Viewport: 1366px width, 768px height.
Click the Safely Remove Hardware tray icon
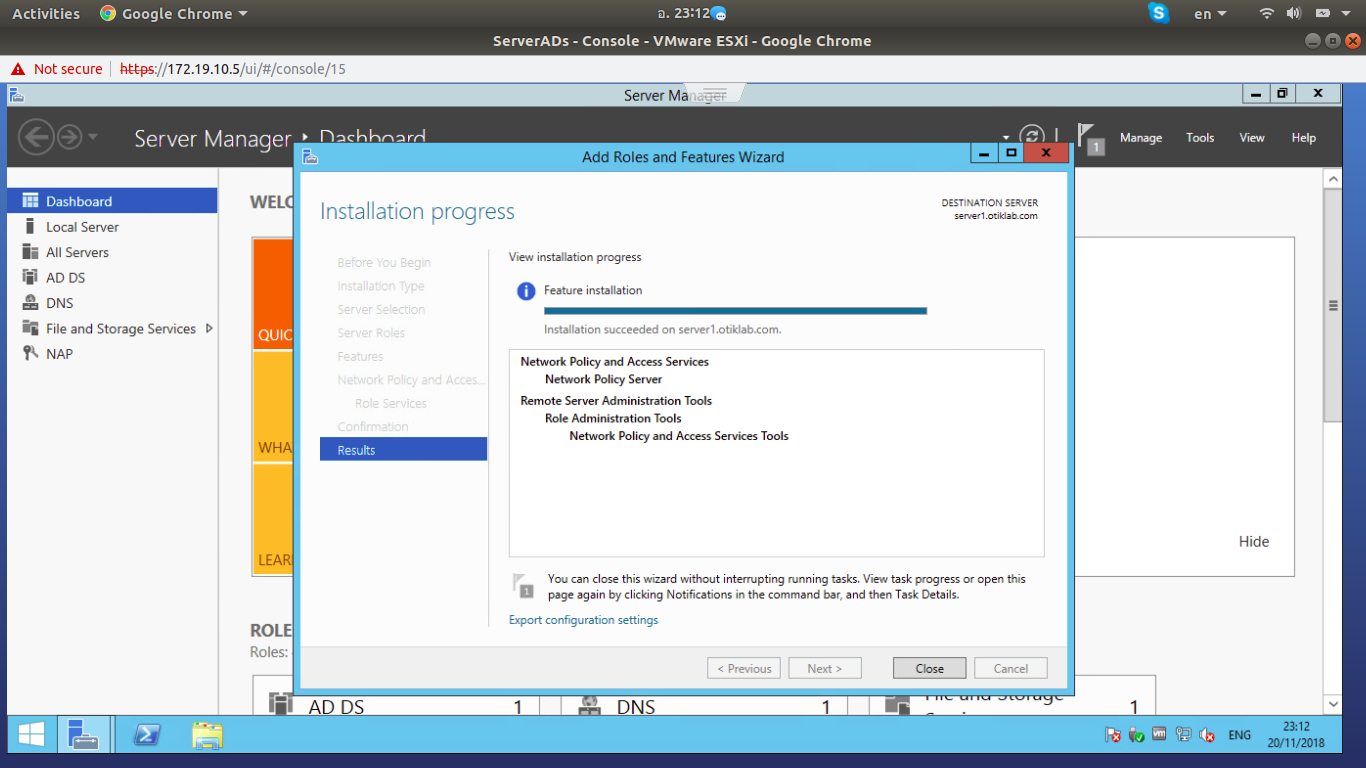pos(1136,735)
